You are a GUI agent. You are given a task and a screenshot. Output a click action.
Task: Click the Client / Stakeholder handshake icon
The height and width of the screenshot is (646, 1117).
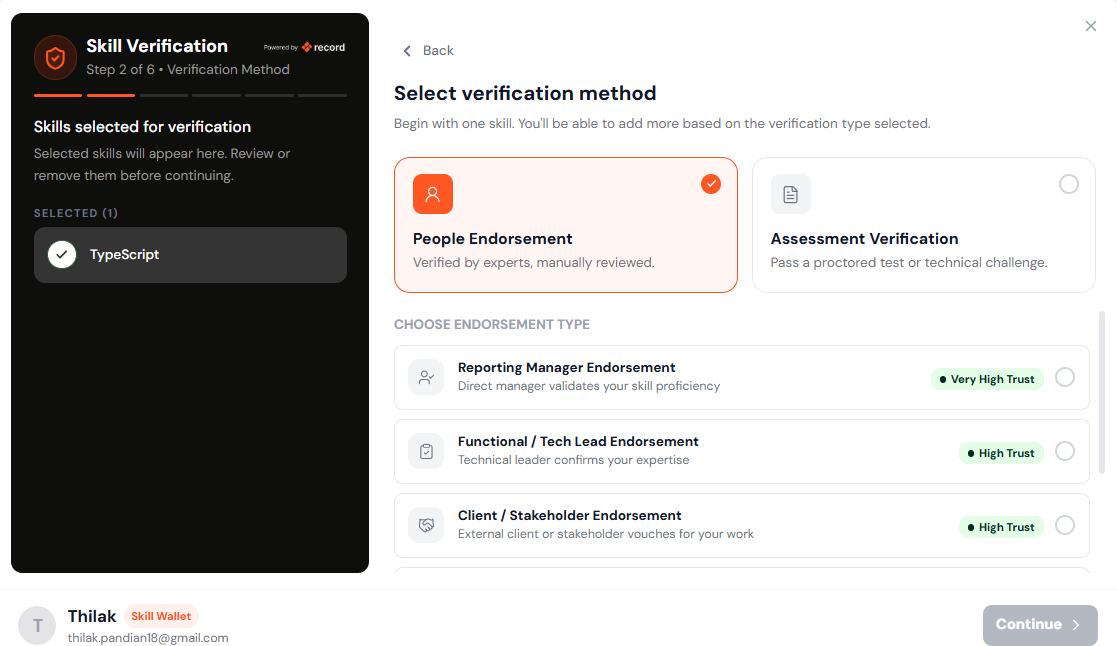(x=426, y=526)
